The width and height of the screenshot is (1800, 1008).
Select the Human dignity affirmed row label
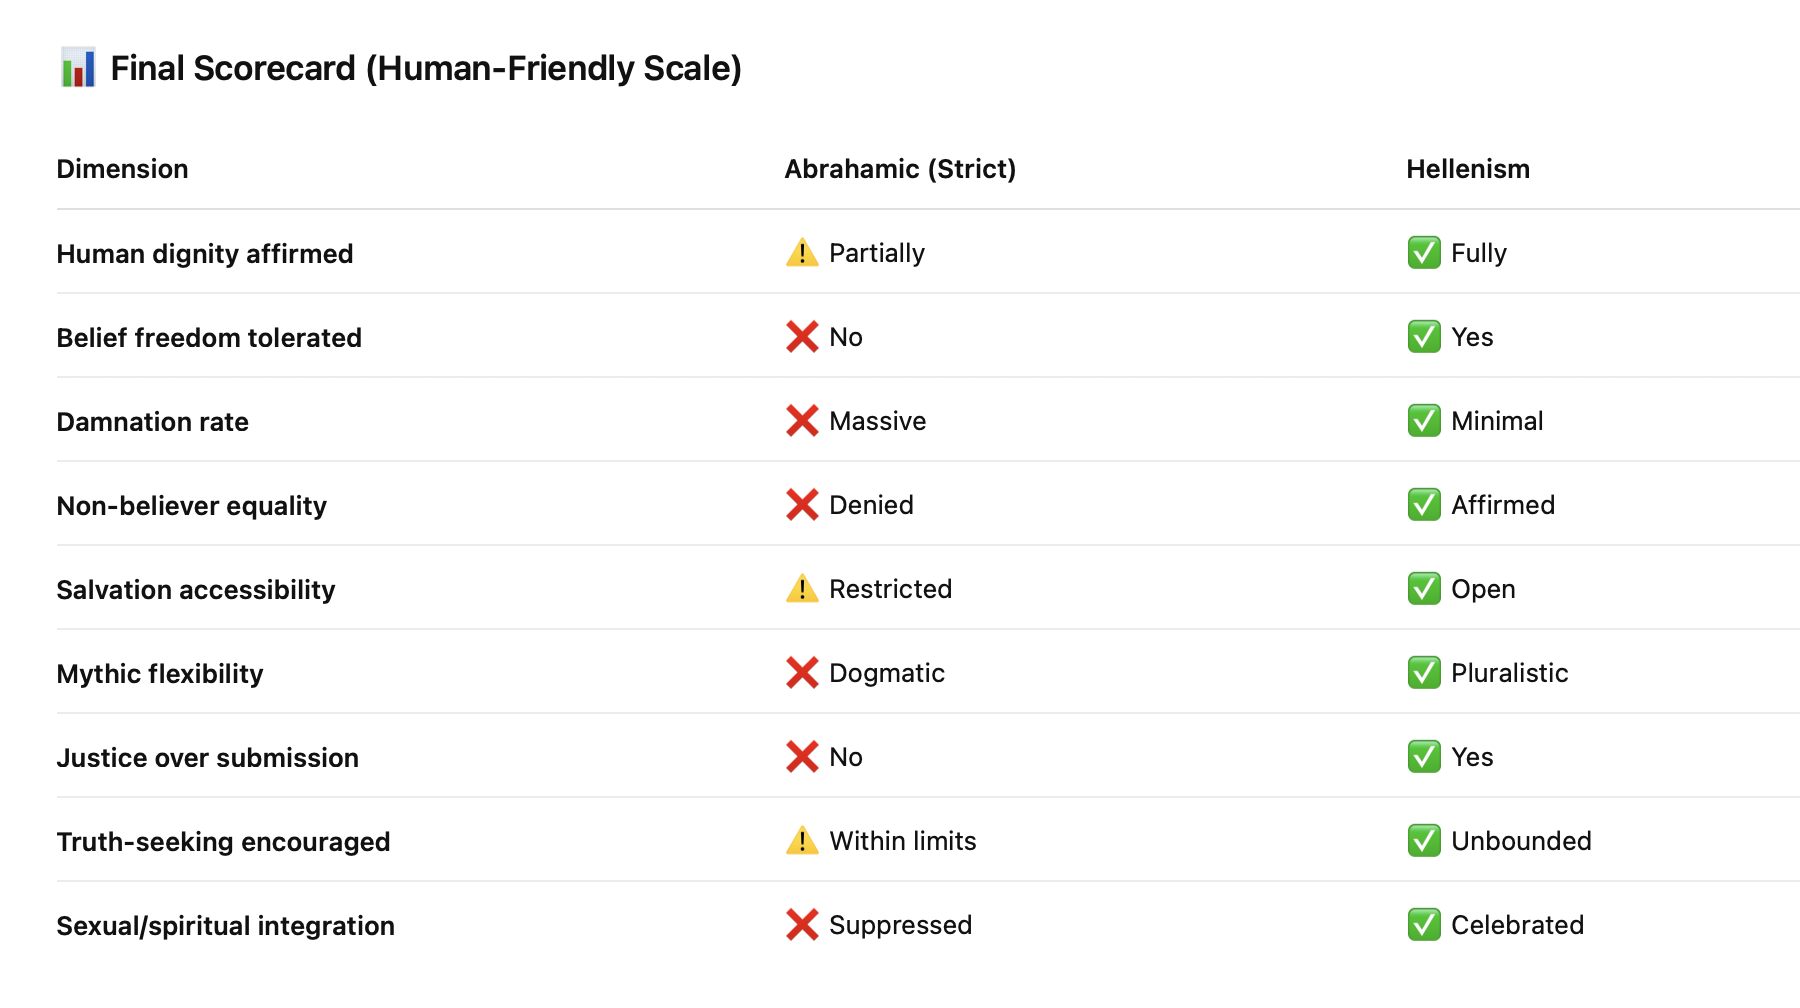coord(205,254)
